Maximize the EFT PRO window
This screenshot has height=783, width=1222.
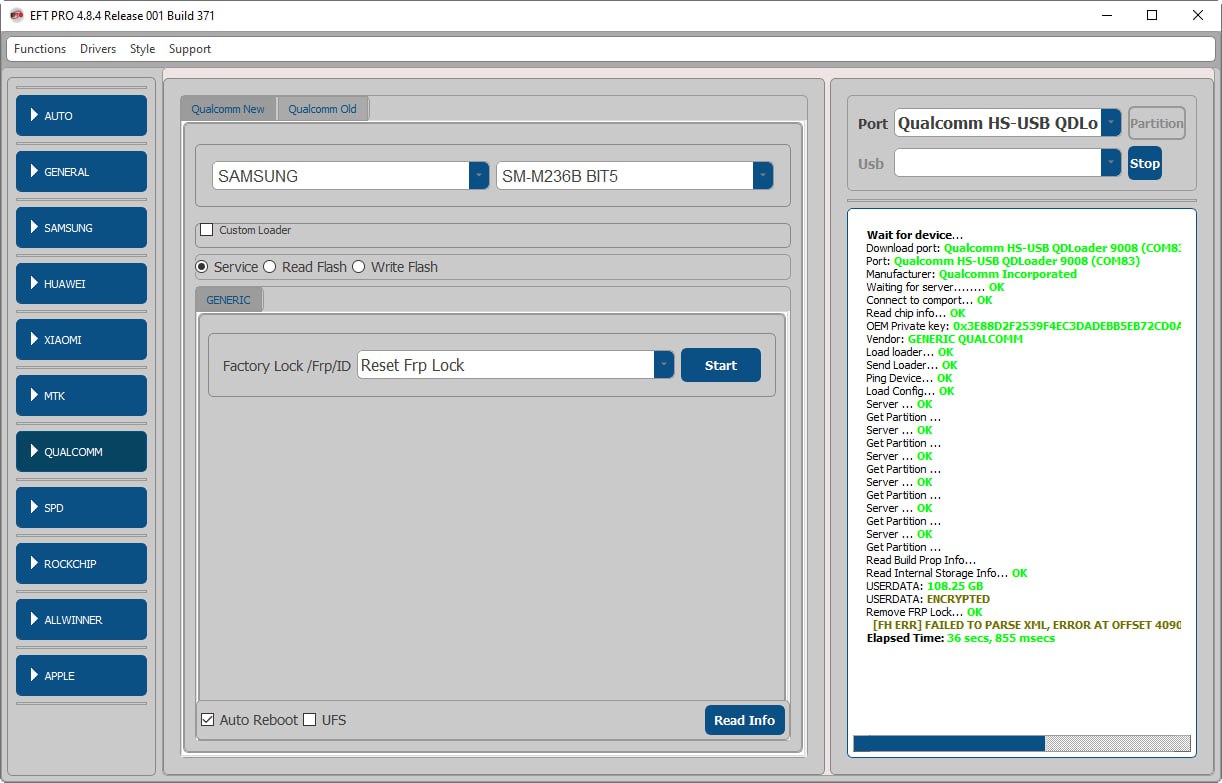[1152, 16]
